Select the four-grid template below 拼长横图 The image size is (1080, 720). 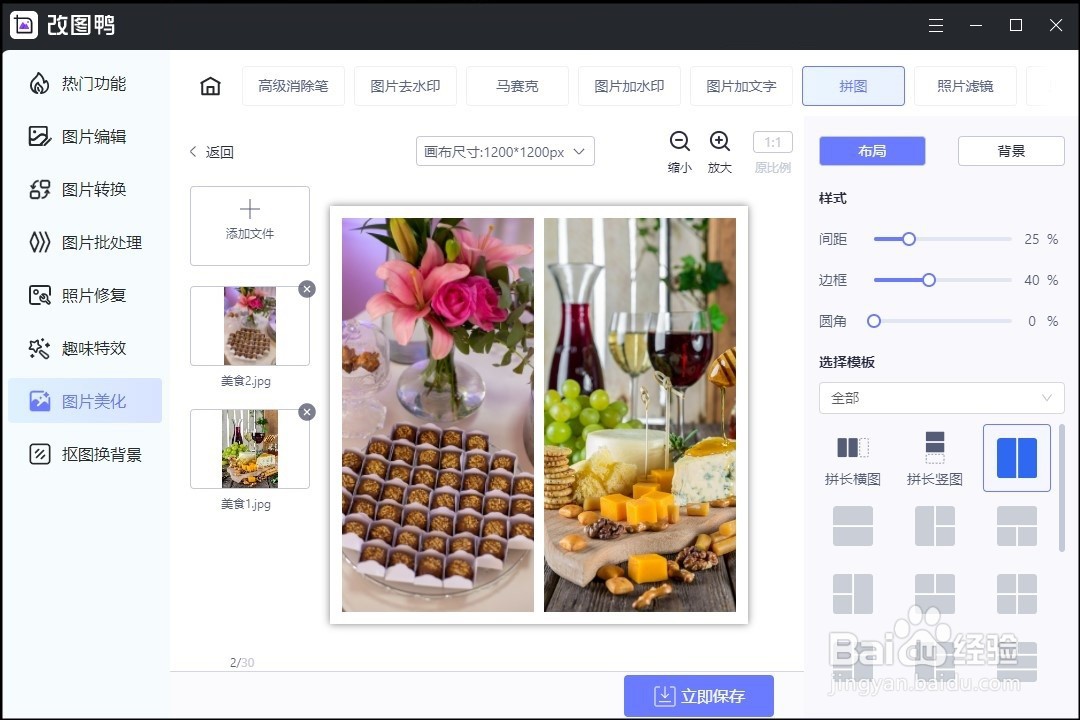(x=853, y=525)
